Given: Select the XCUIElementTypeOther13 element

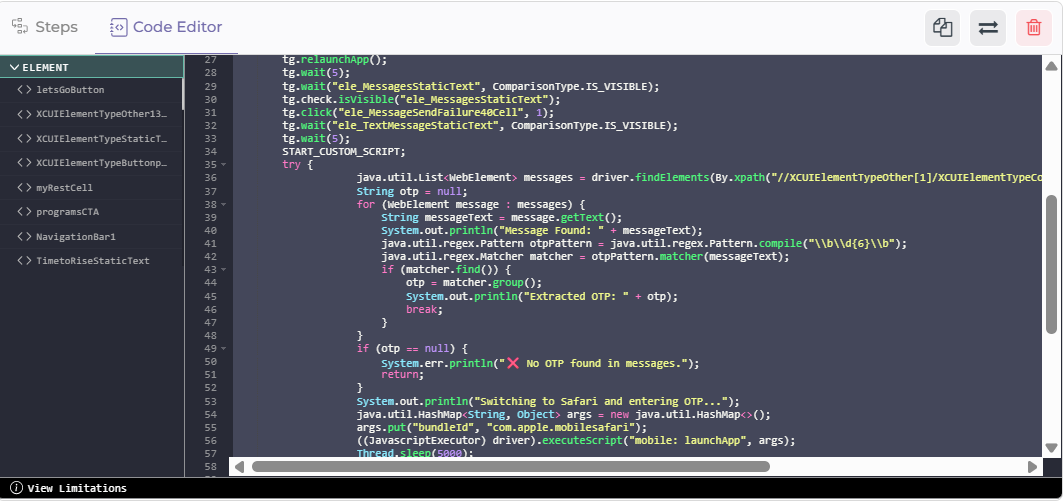Looking at the screenshot, I should point(101,114).
